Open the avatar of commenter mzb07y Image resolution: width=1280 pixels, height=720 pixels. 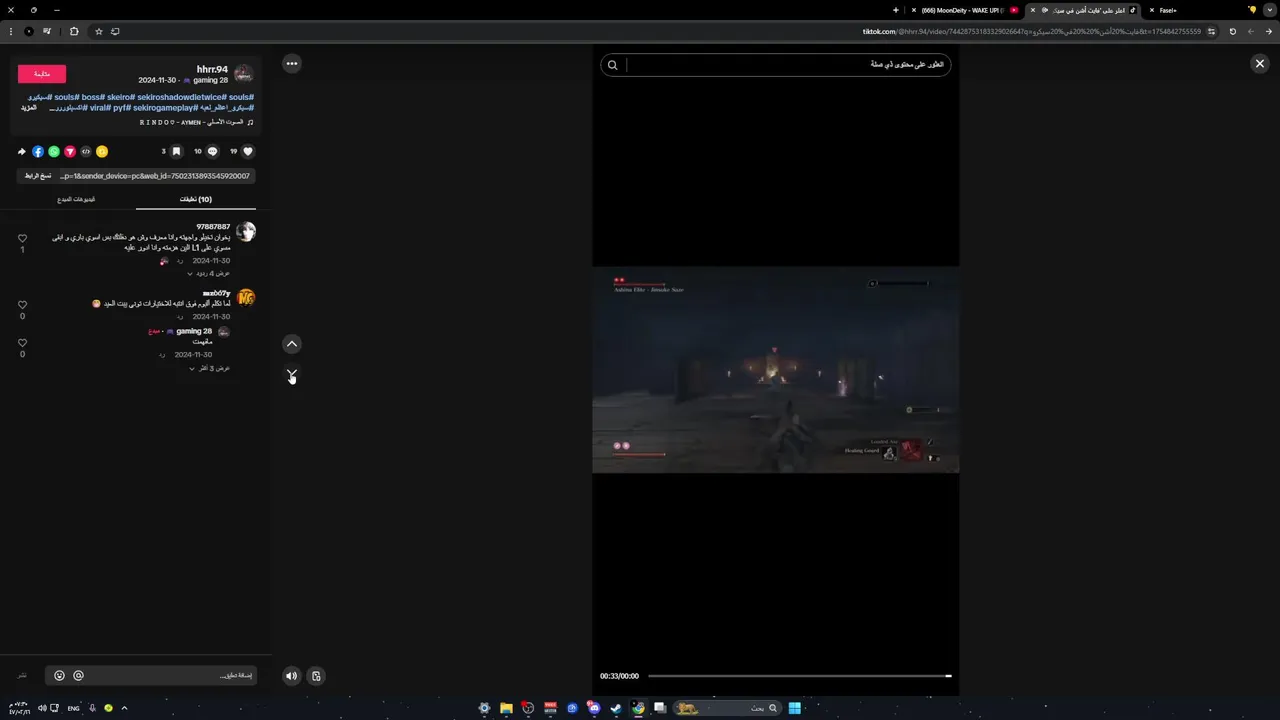(x=246, y=298)
